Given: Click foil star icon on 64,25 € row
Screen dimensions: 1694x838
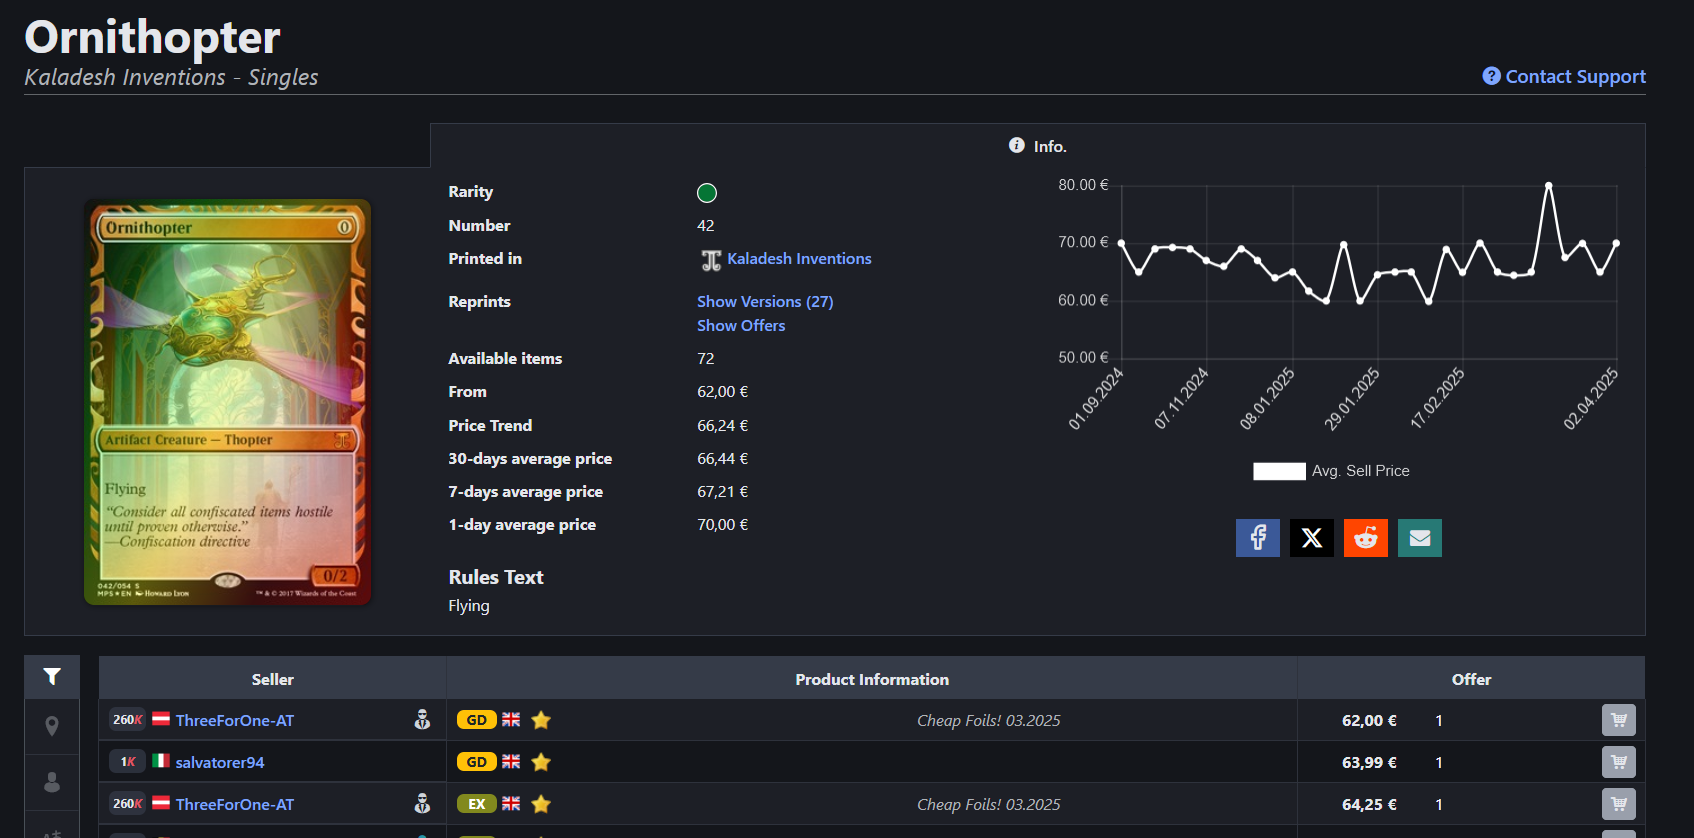Looking at the screenshot, I should (x=541, y=804).
